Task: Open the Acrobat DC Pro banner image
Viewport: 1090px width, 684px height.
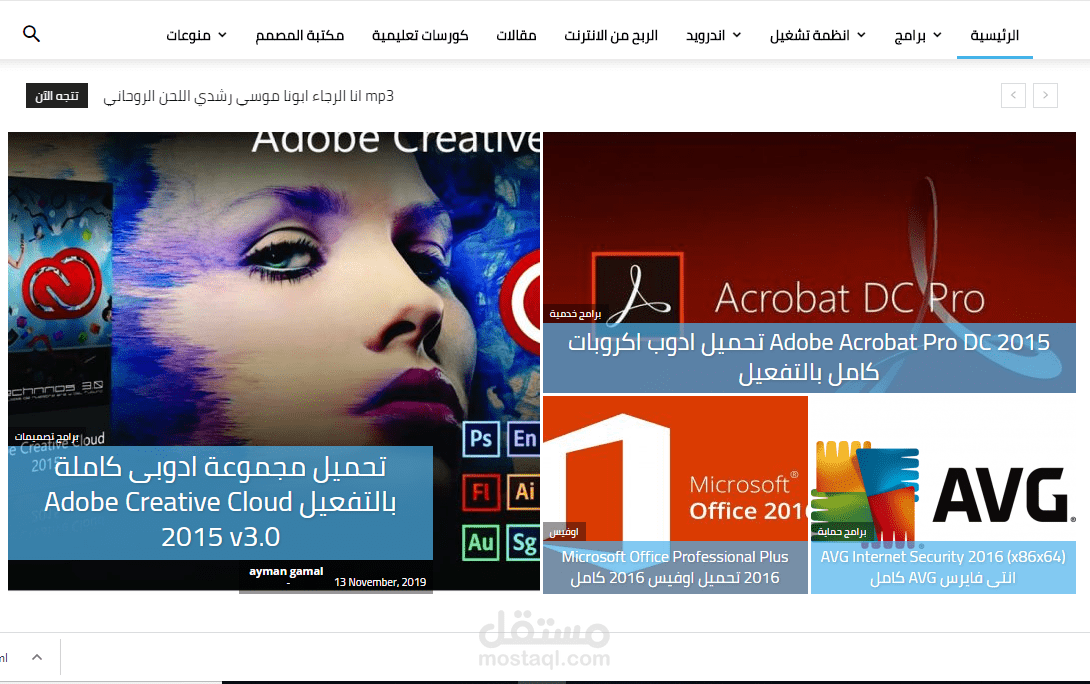Action: click(x=809, y=226)
